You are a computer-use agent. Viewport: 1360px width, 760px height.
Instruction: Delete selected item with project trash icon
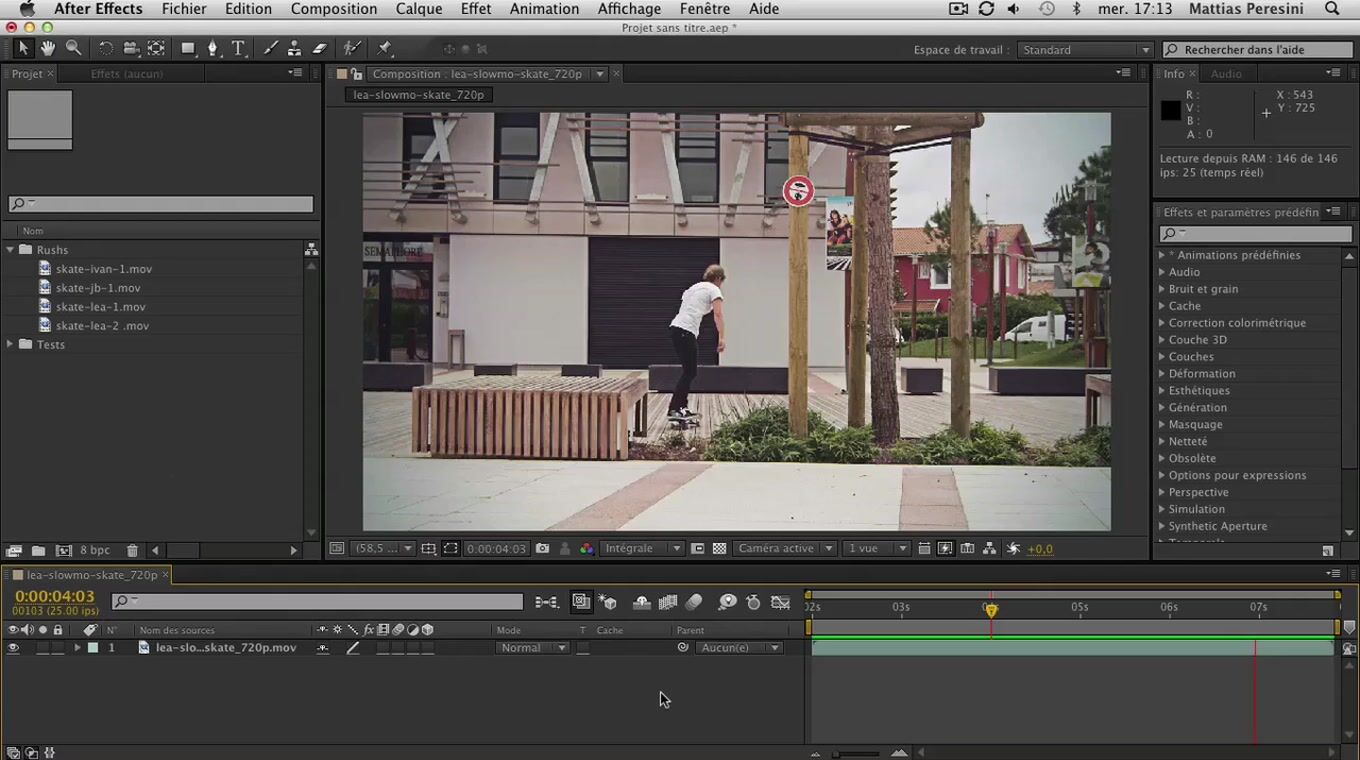(x=132, y=550)
